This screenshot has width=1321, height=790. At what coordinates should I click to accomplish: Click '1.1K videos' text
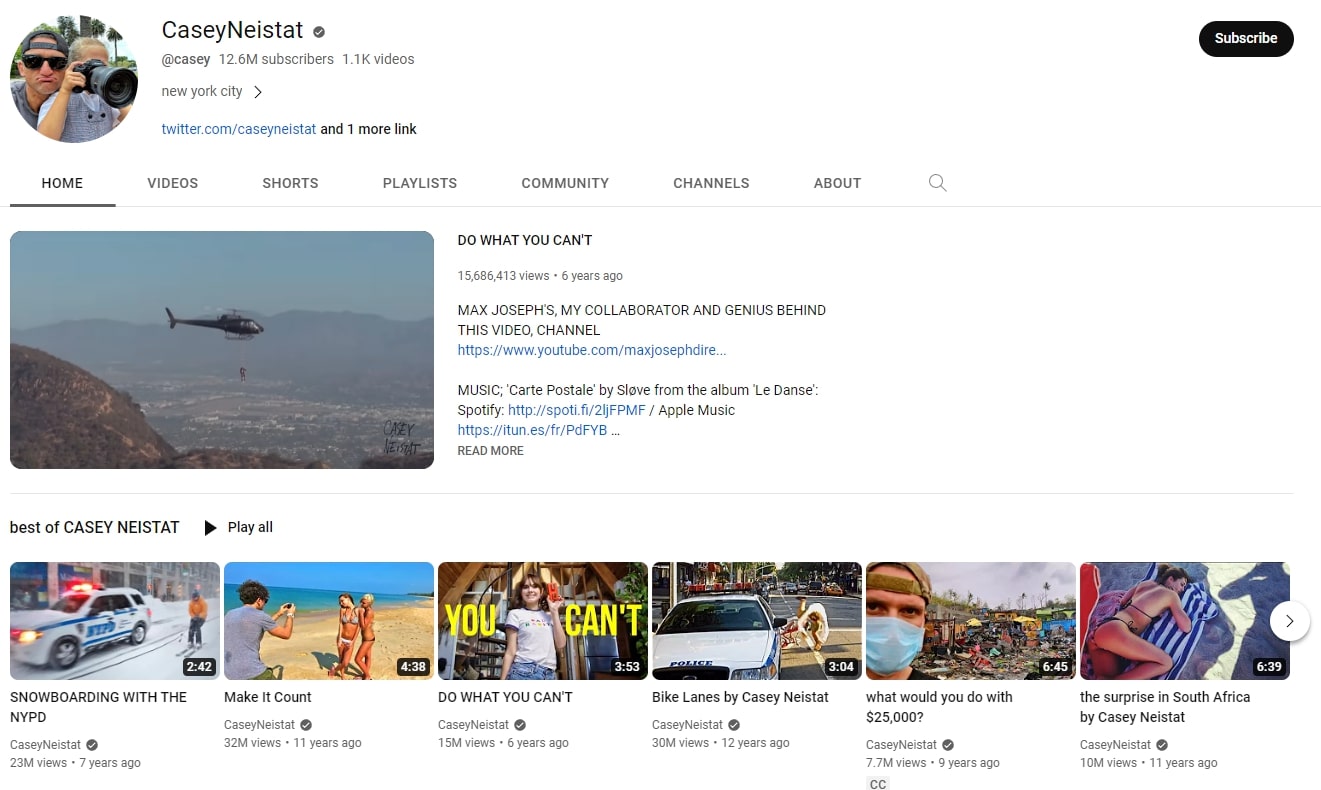click(x=378, y=59)
